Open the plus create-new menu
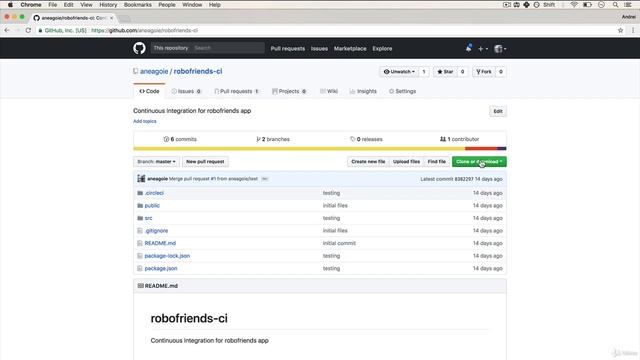The image size is (640, 360). (482, 49)
